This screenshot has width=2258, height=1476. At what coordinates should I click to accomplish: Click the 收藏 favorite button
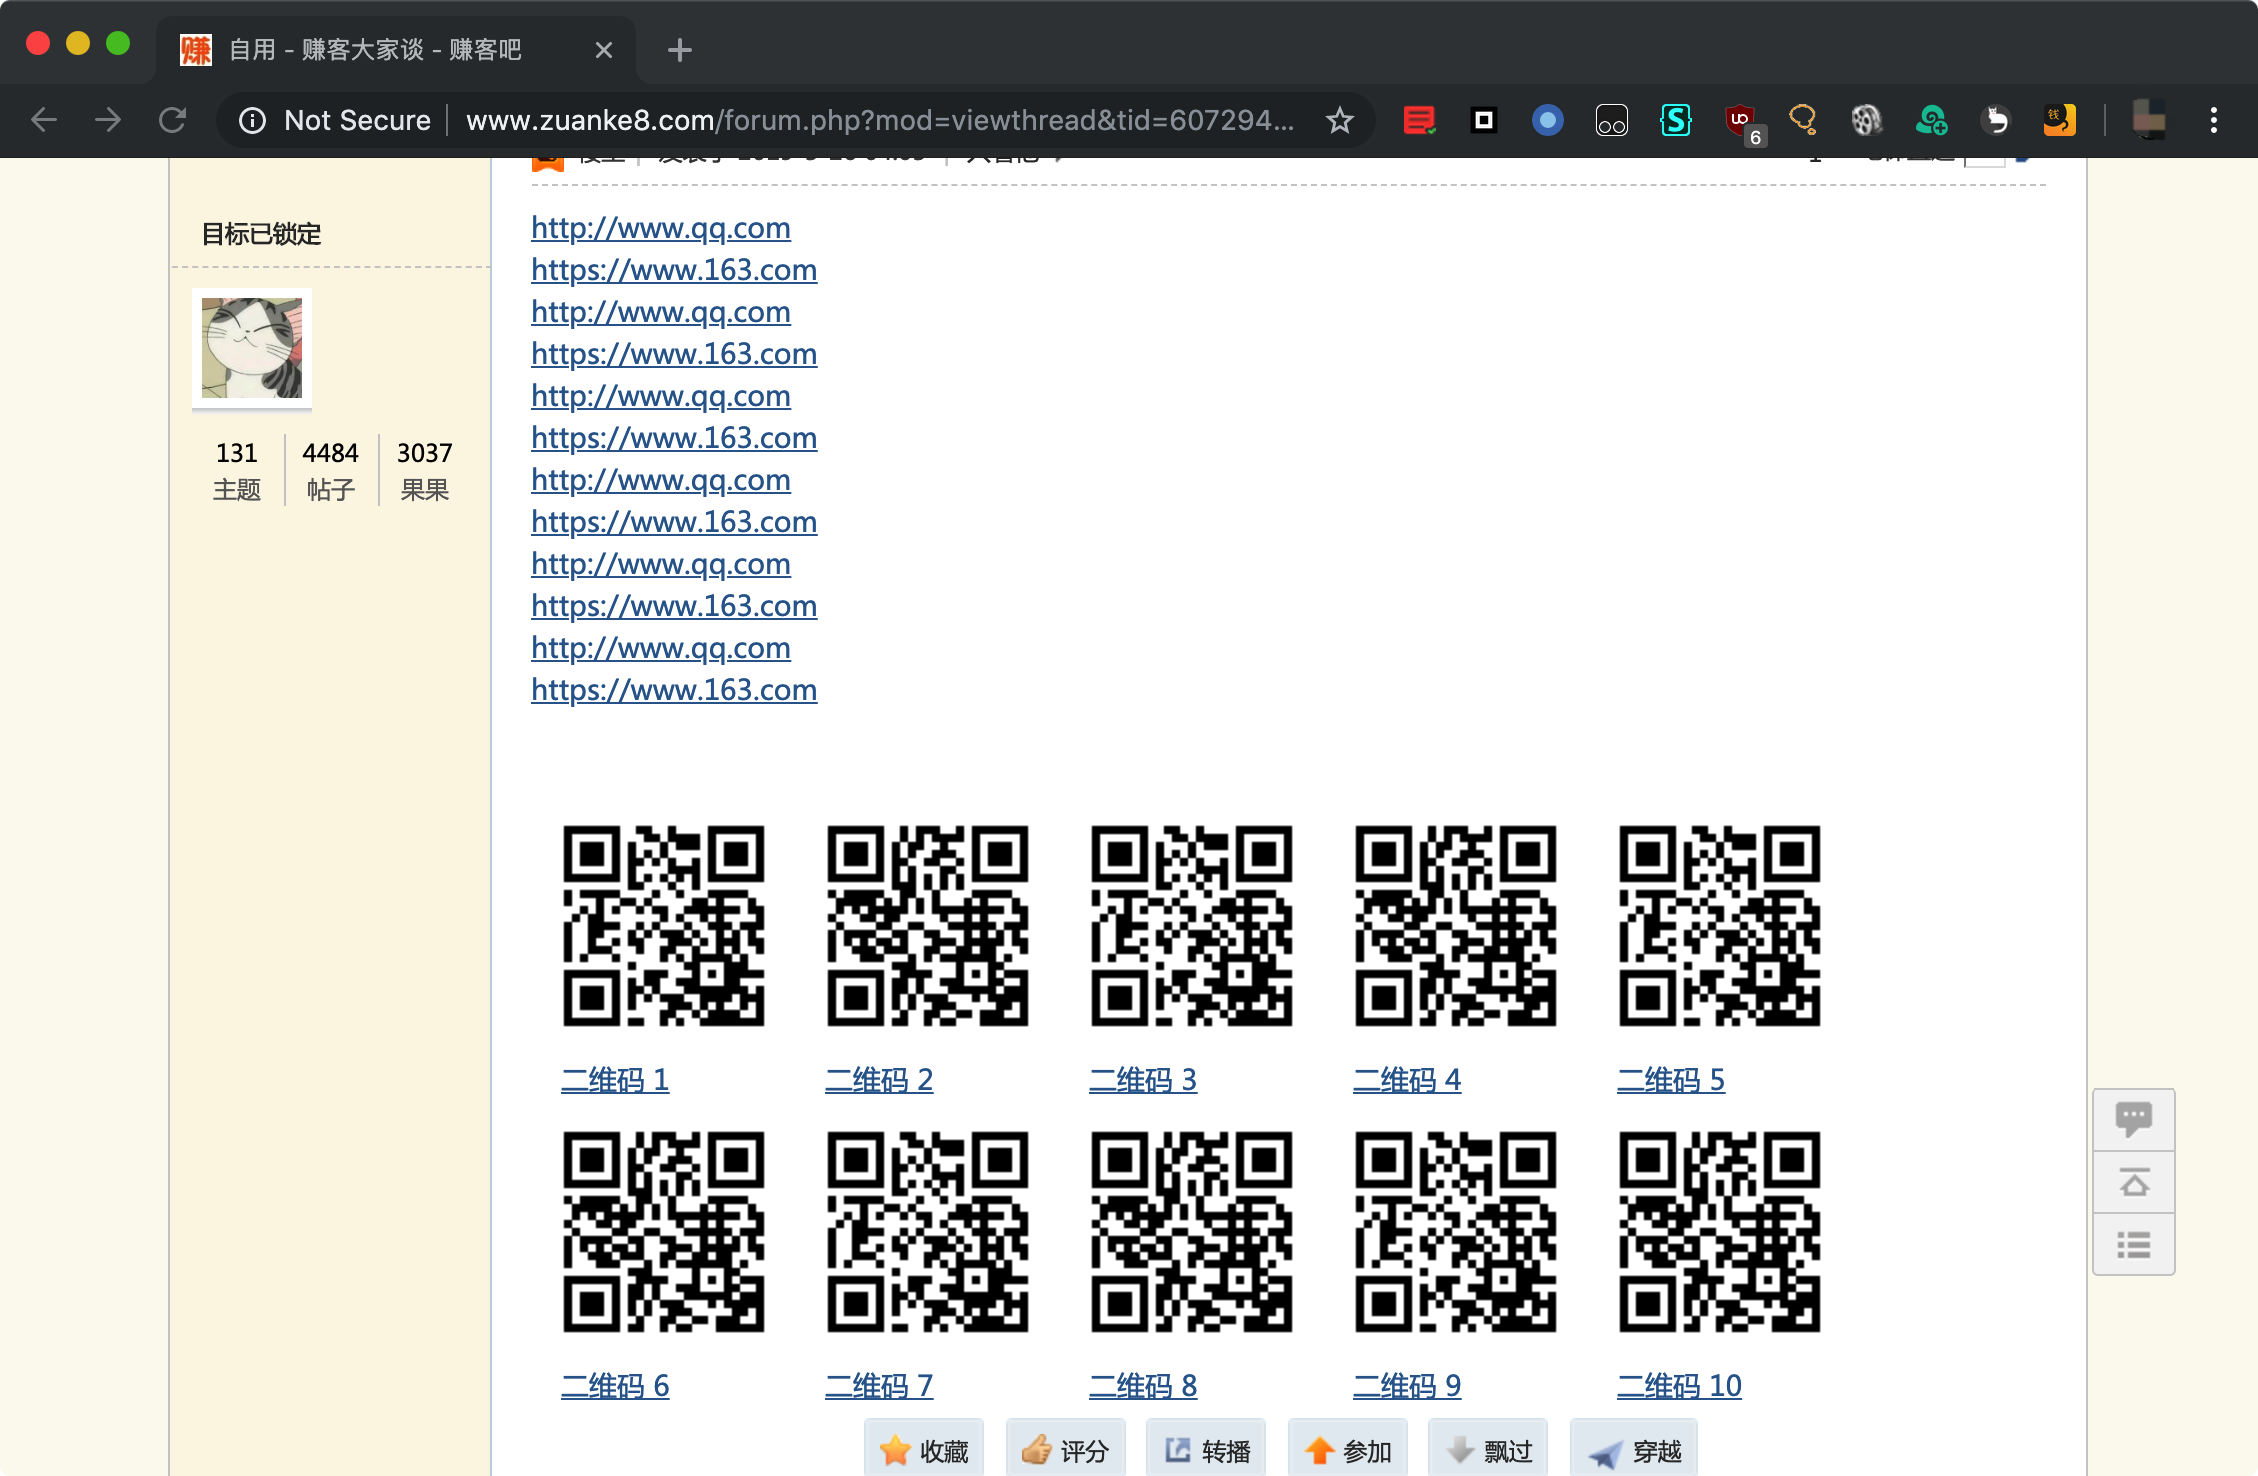[x=924, y=1449]
